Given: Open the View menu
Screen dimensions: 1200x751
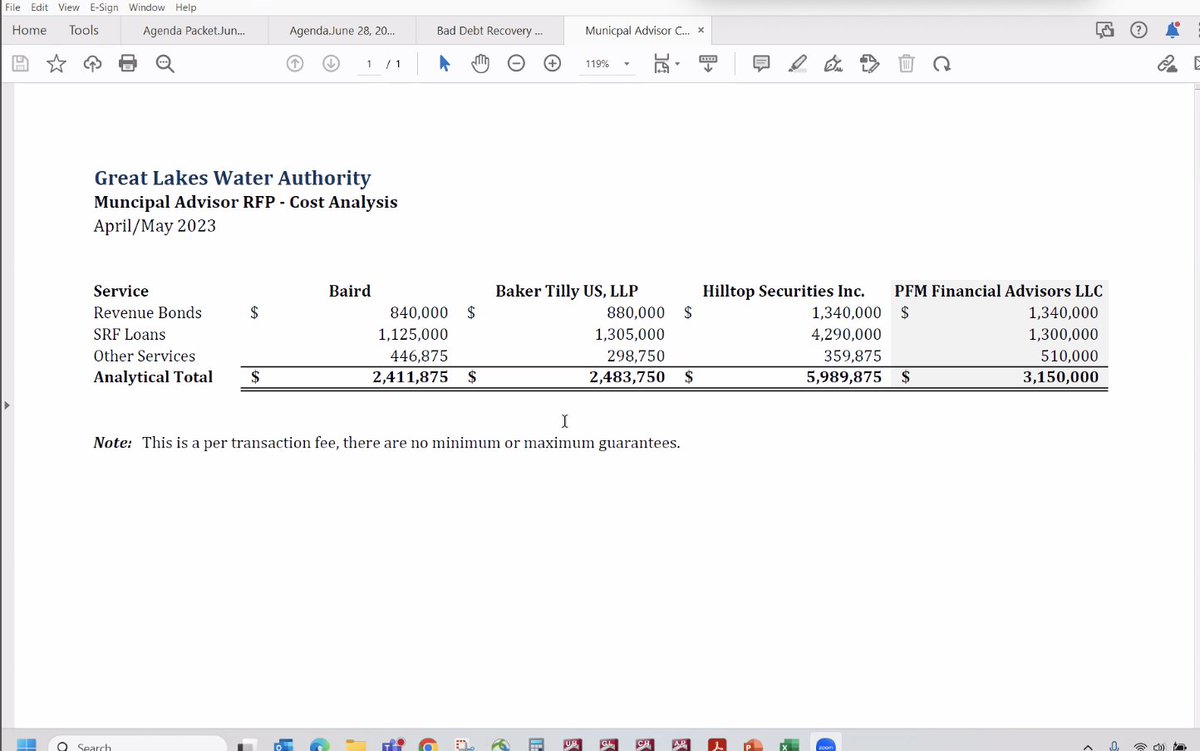Looking at the screenshot, I should (69, 7).
